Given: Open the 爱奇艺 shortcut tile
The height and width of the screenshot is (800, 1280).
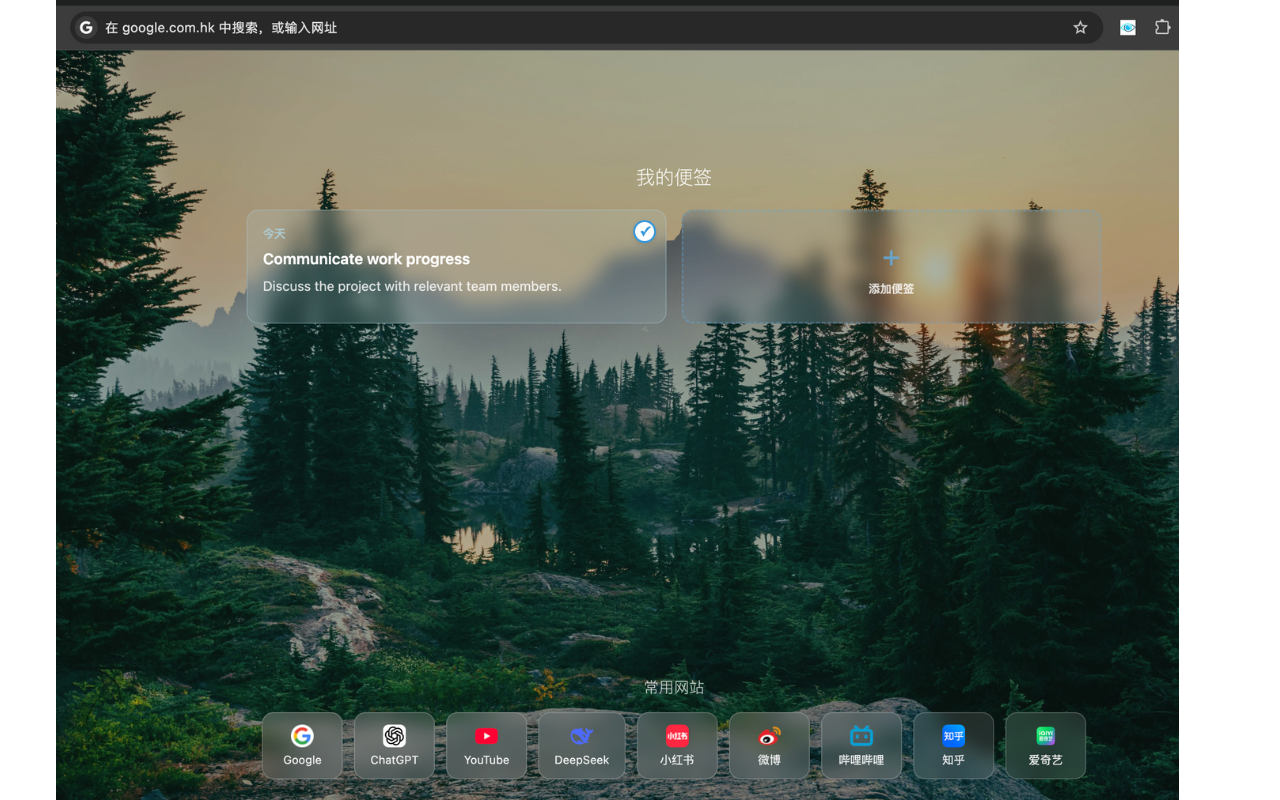Looking at the screenshot, I should click(x=1045, y=745).
